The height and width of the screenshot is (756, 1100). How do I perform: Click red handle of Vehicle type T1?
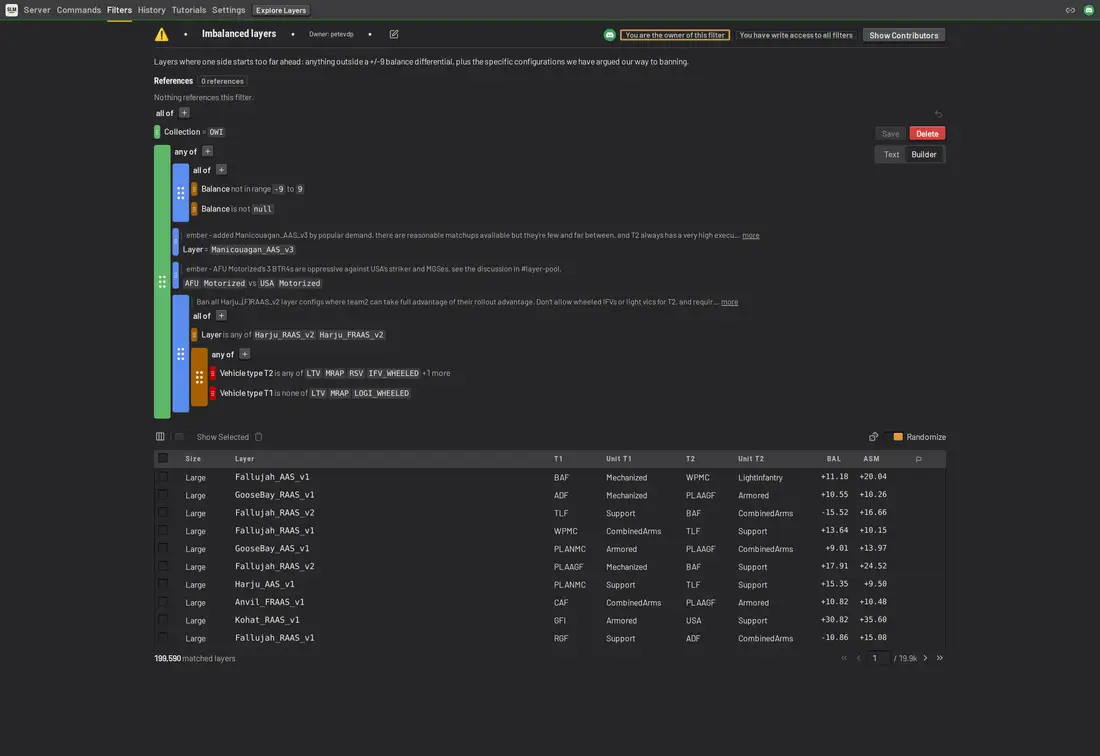(213, 393)
